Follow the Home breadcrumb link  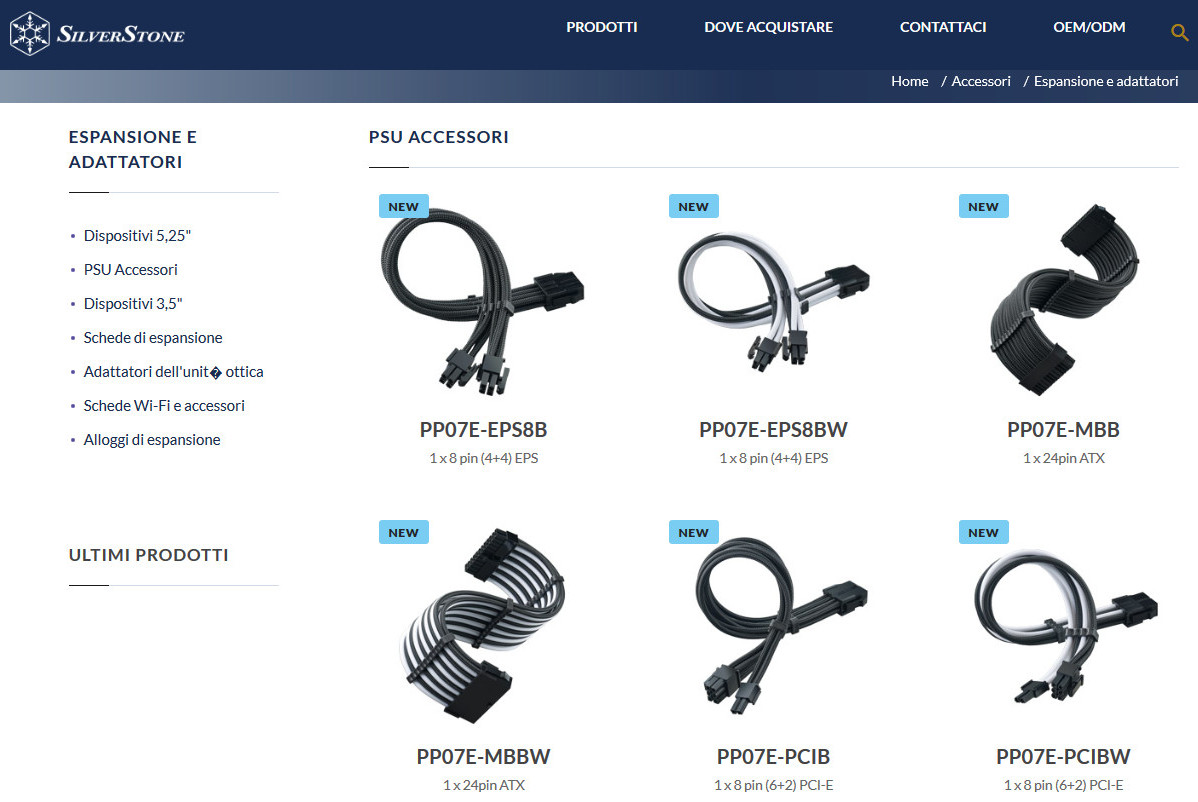(x=909, y=81)
